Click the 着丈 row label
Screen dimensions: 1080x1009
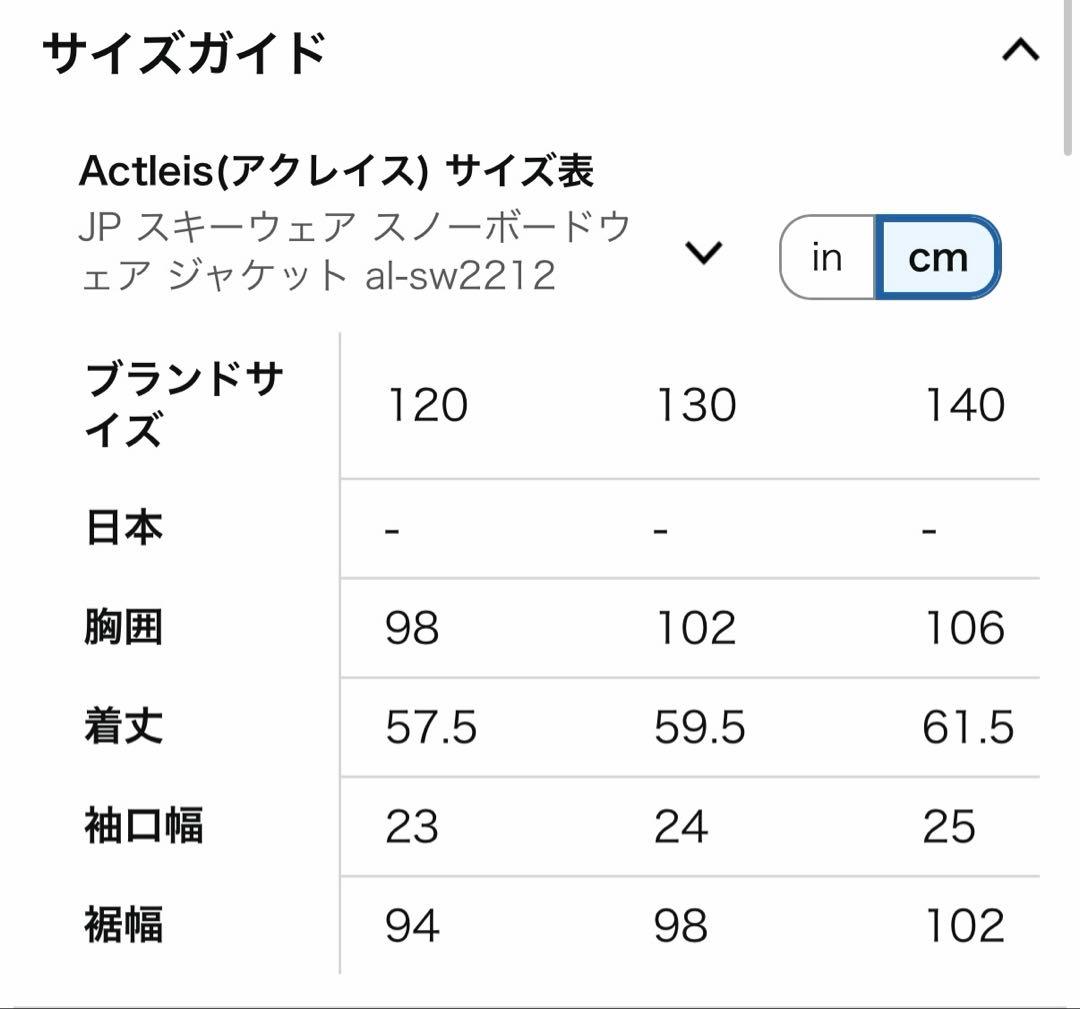(120, 727)
